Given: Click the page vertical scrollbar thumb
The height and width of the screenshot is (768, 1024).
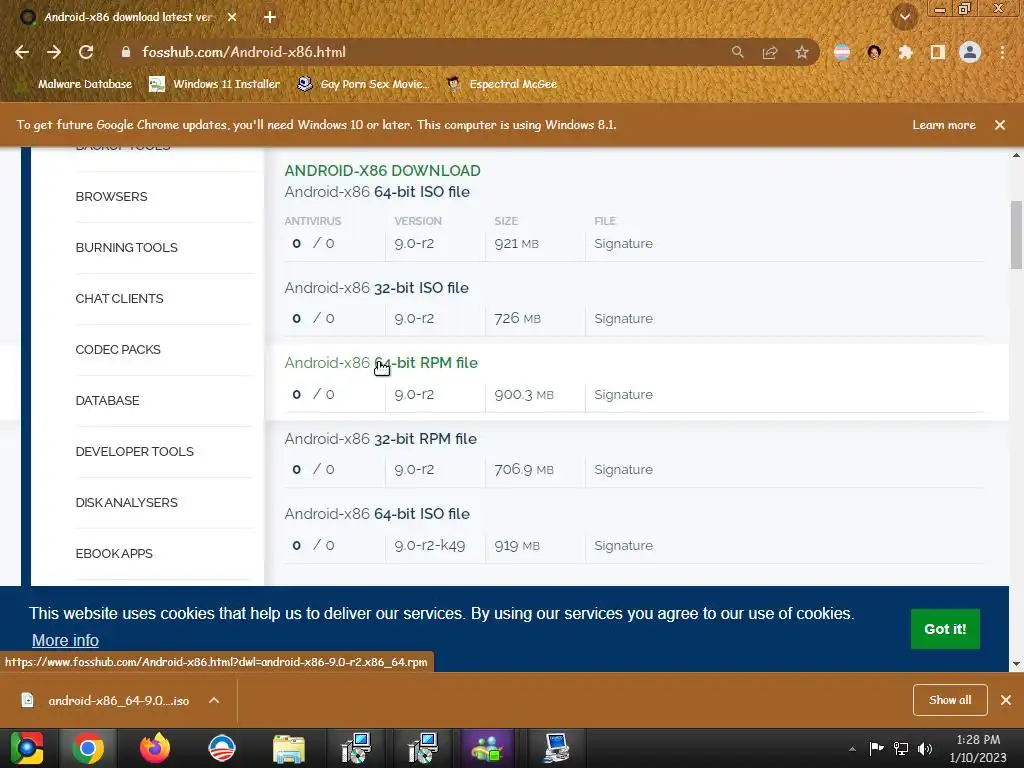Looking at the screenshot, I should pos(1016,234).
